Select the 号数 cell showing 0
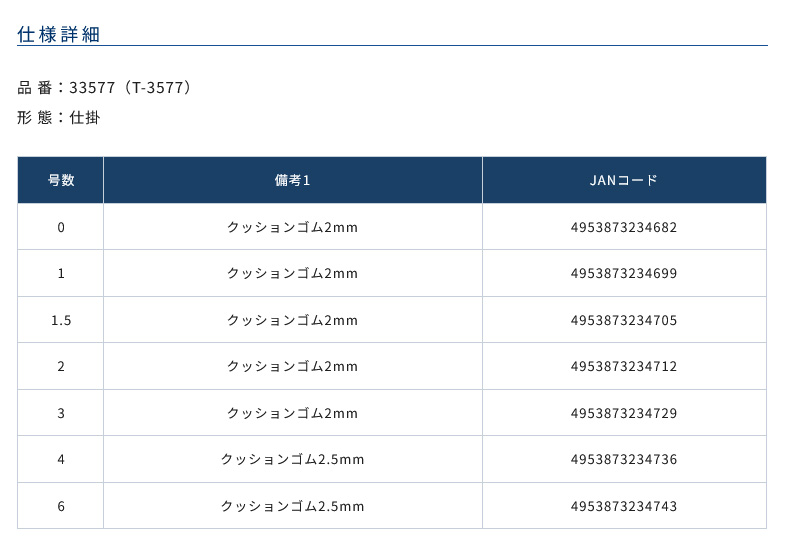The image size is (786, 549). pos(61,227)
